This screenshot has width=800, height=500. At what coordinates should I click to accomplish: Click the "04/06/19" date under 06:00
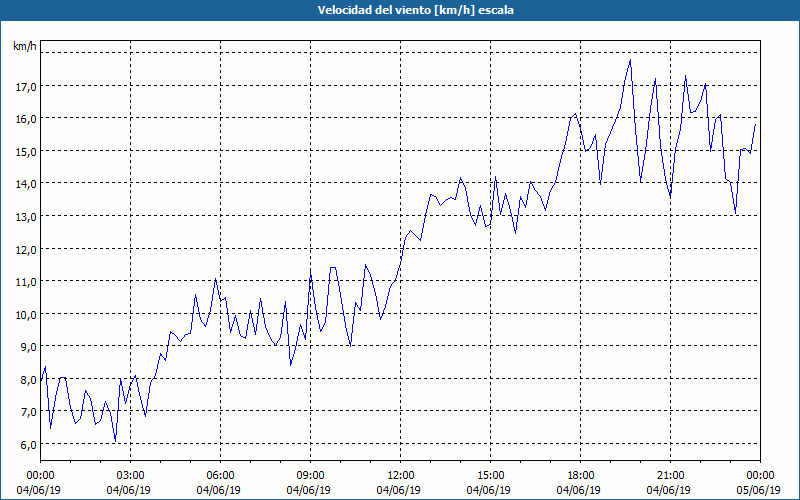[218, 490]
